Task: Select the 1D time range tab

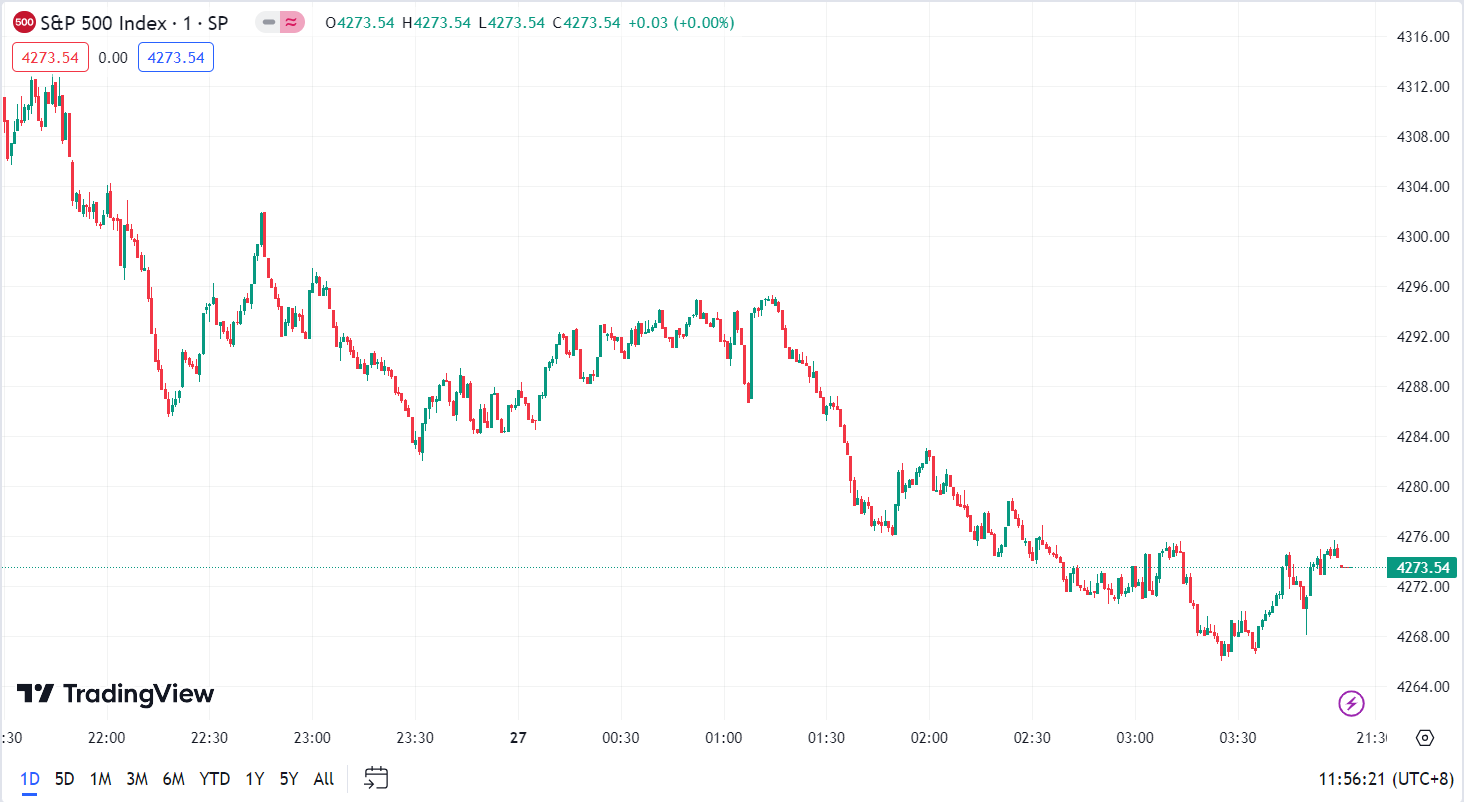Action: 30,778
